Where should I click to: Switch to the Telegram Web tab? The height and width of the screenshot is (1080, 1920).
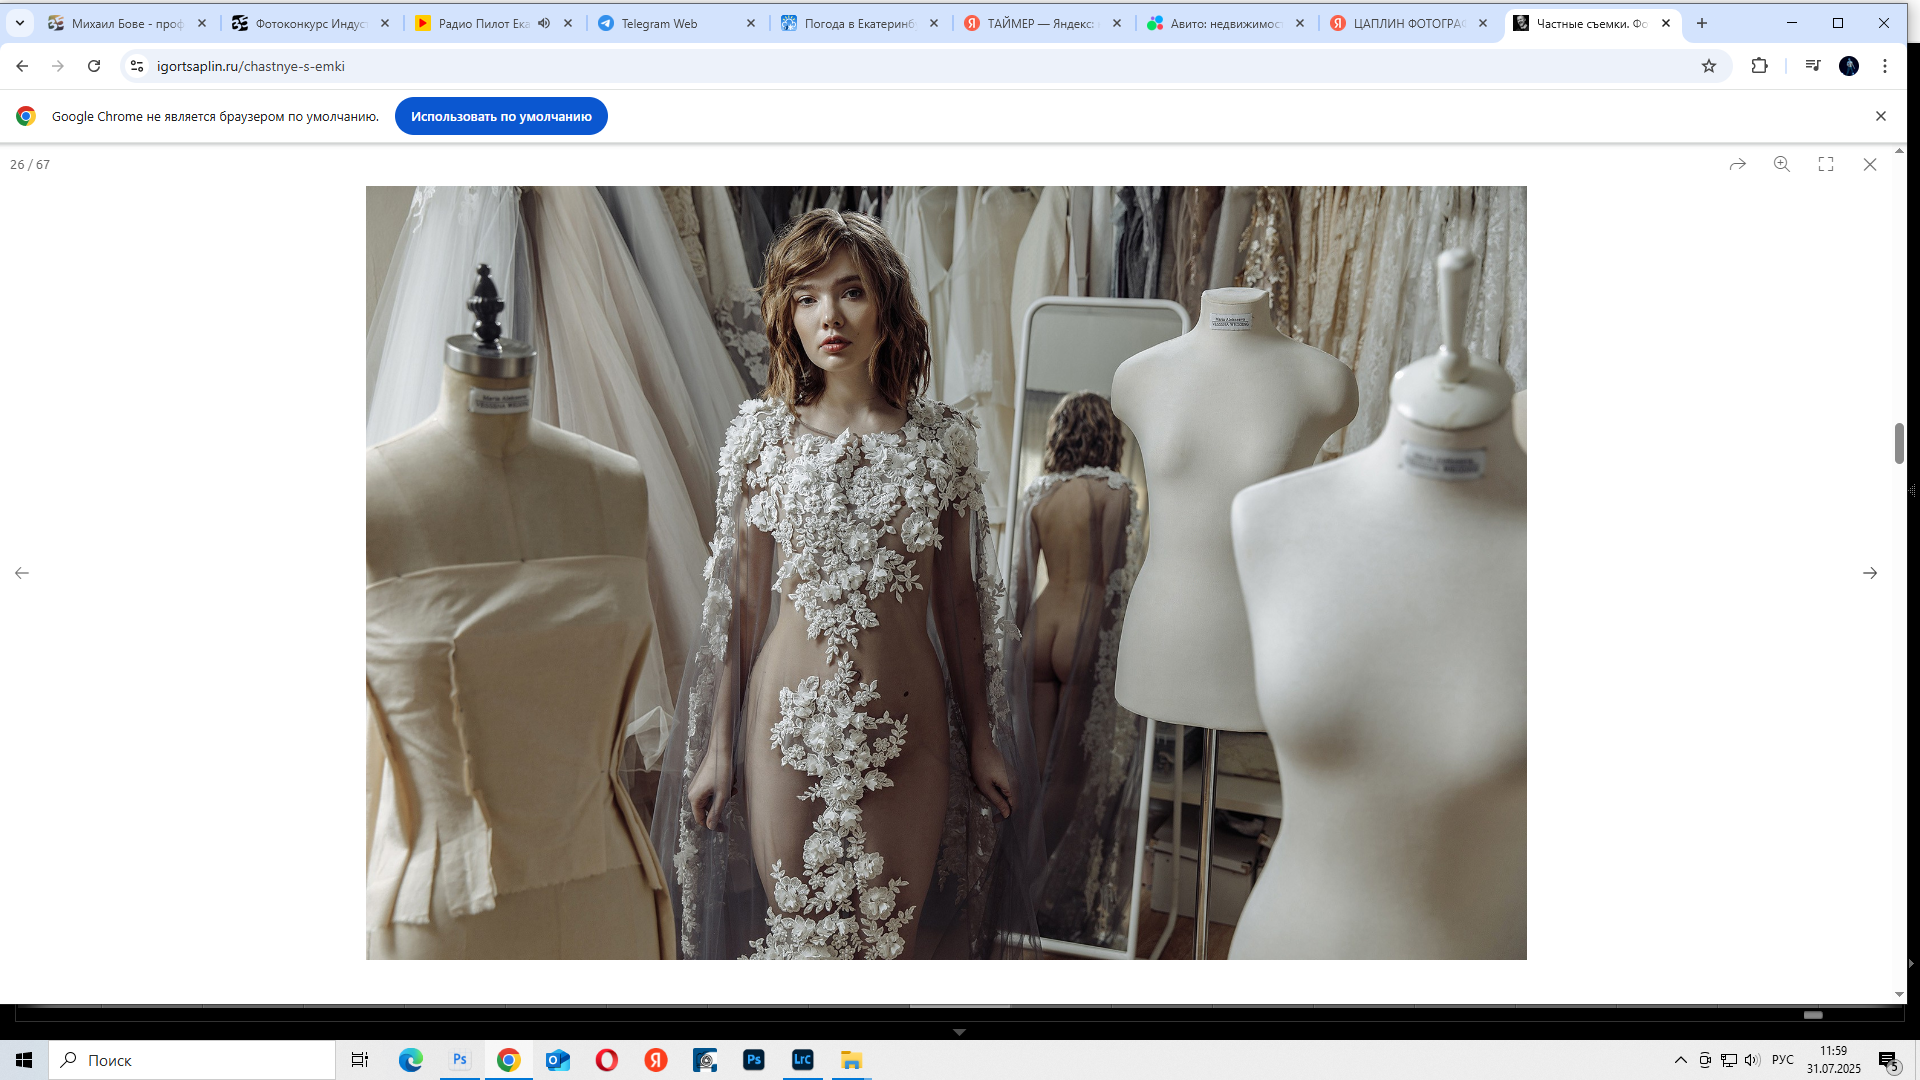click(x=660, y=23)
